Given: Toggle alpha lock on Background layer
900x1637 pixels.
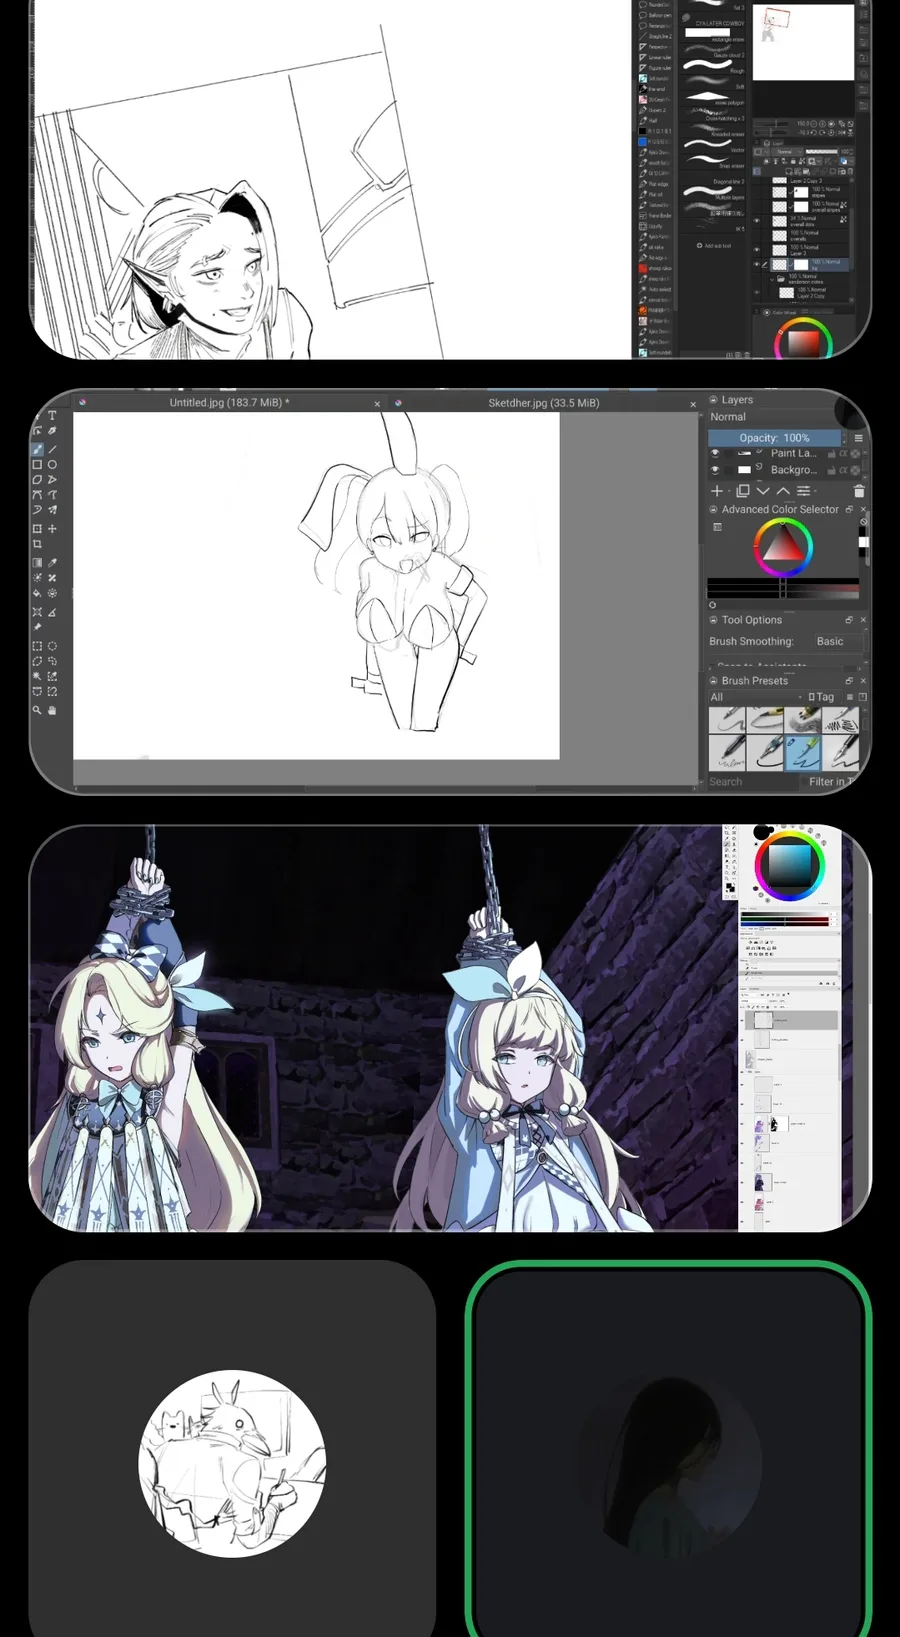Looking at the screenshot, I should click(x=843, y=469).
